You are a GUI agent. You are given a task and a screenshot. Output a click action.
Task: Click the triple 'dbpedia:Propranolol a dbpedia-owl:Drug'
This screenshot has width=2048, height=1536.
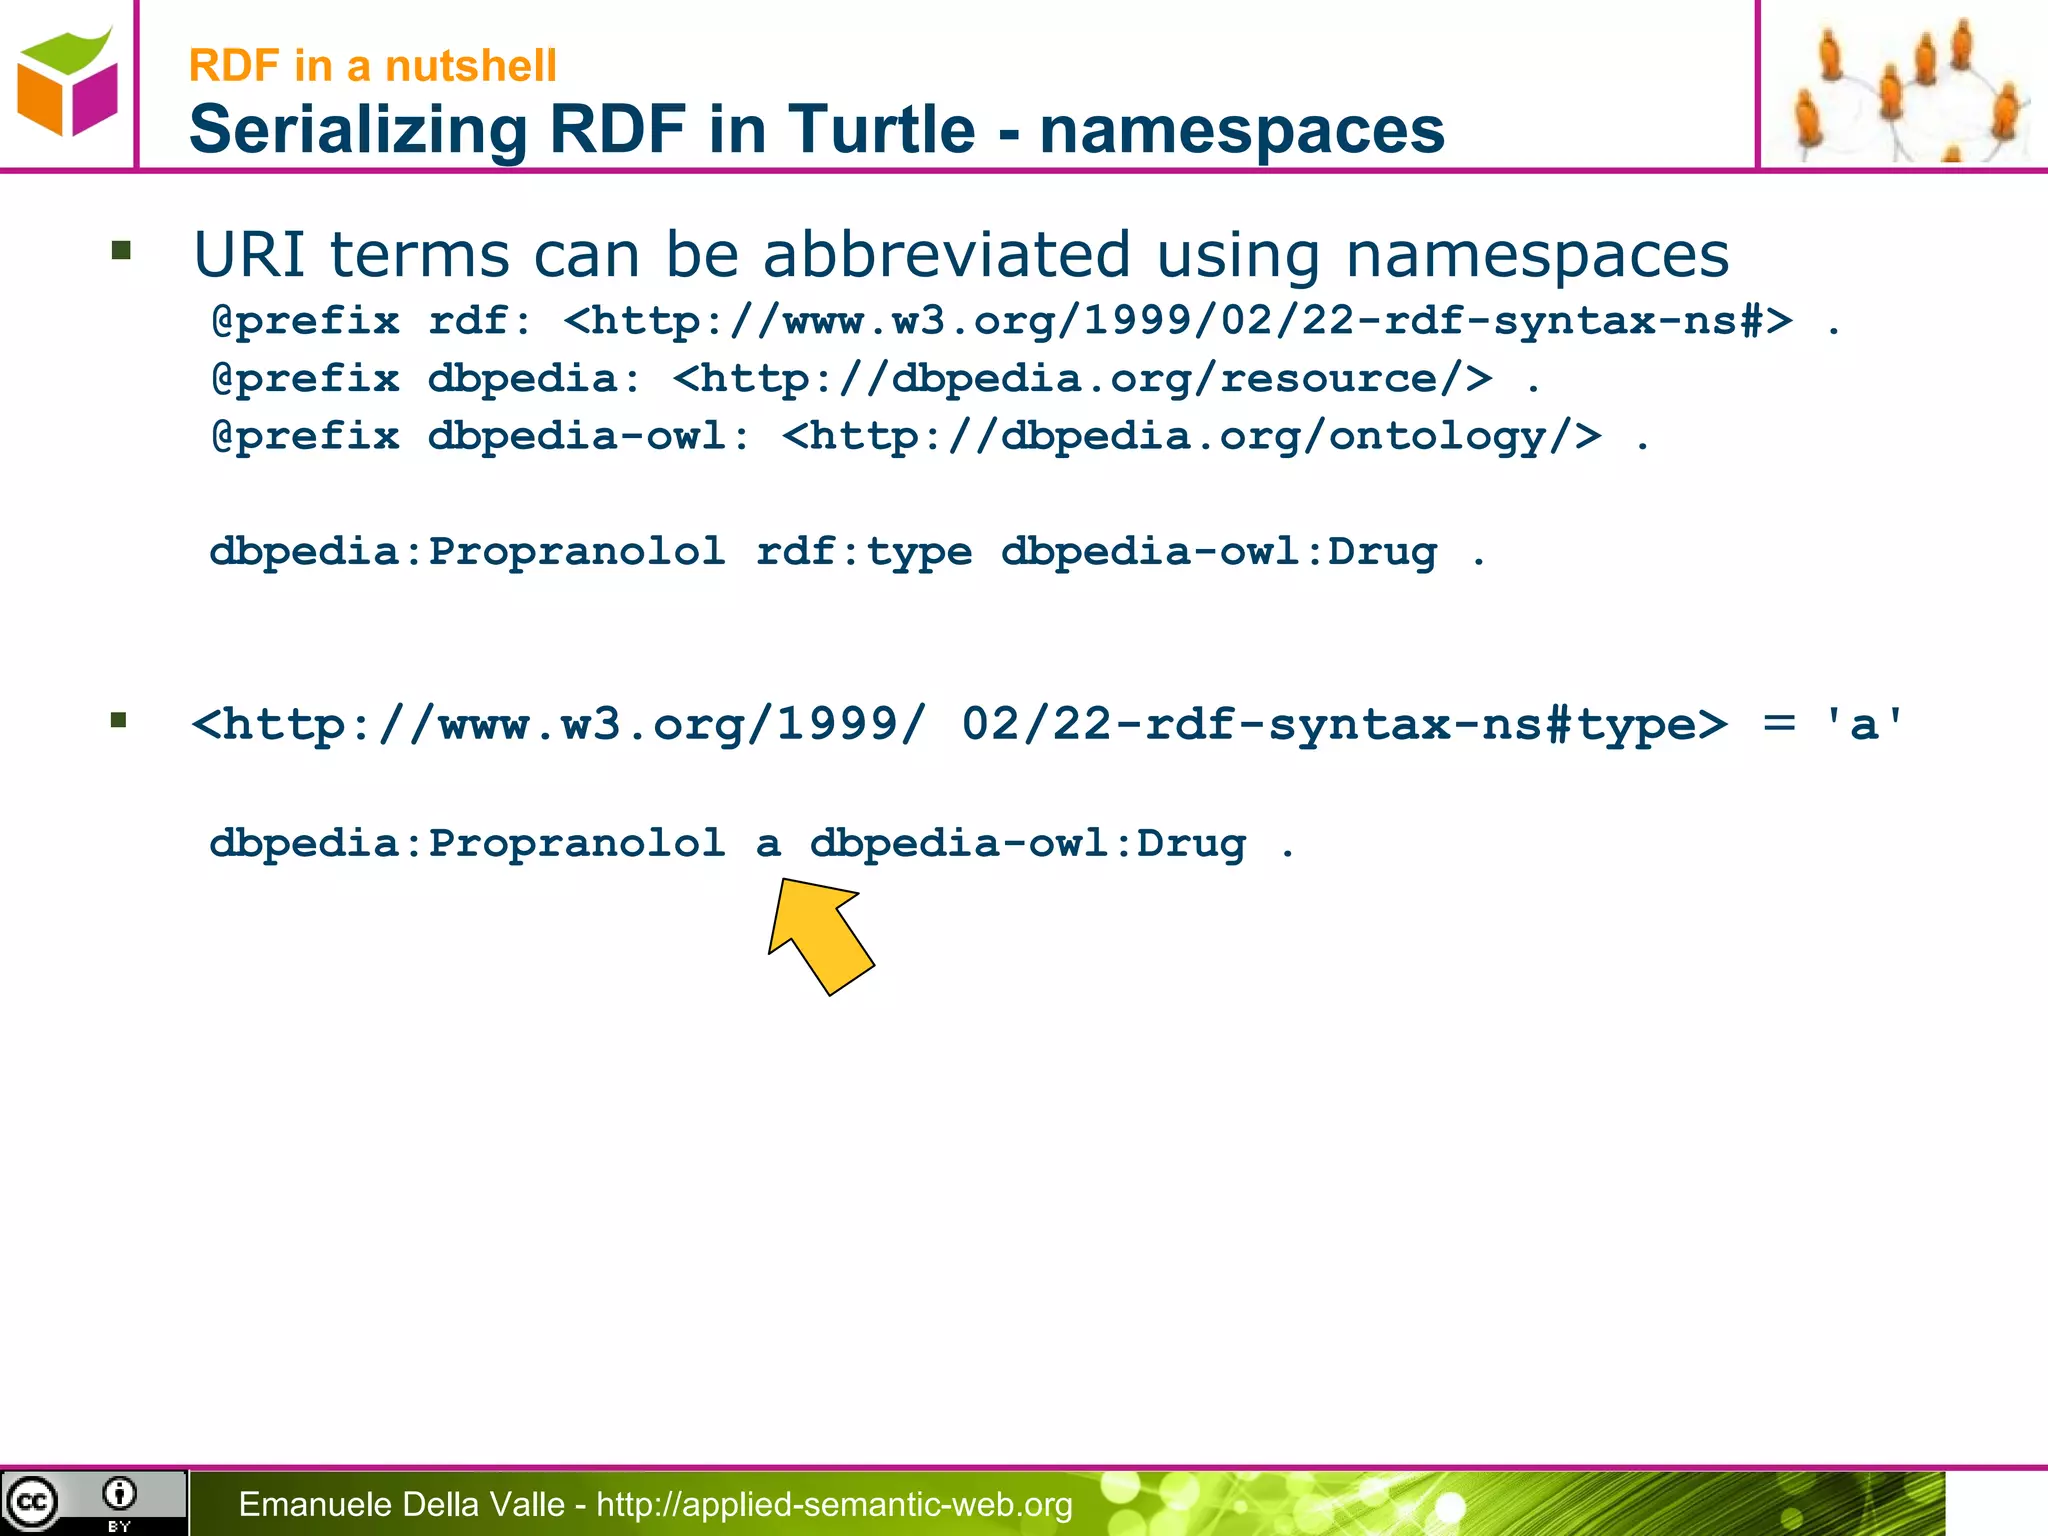click(752, 844)
